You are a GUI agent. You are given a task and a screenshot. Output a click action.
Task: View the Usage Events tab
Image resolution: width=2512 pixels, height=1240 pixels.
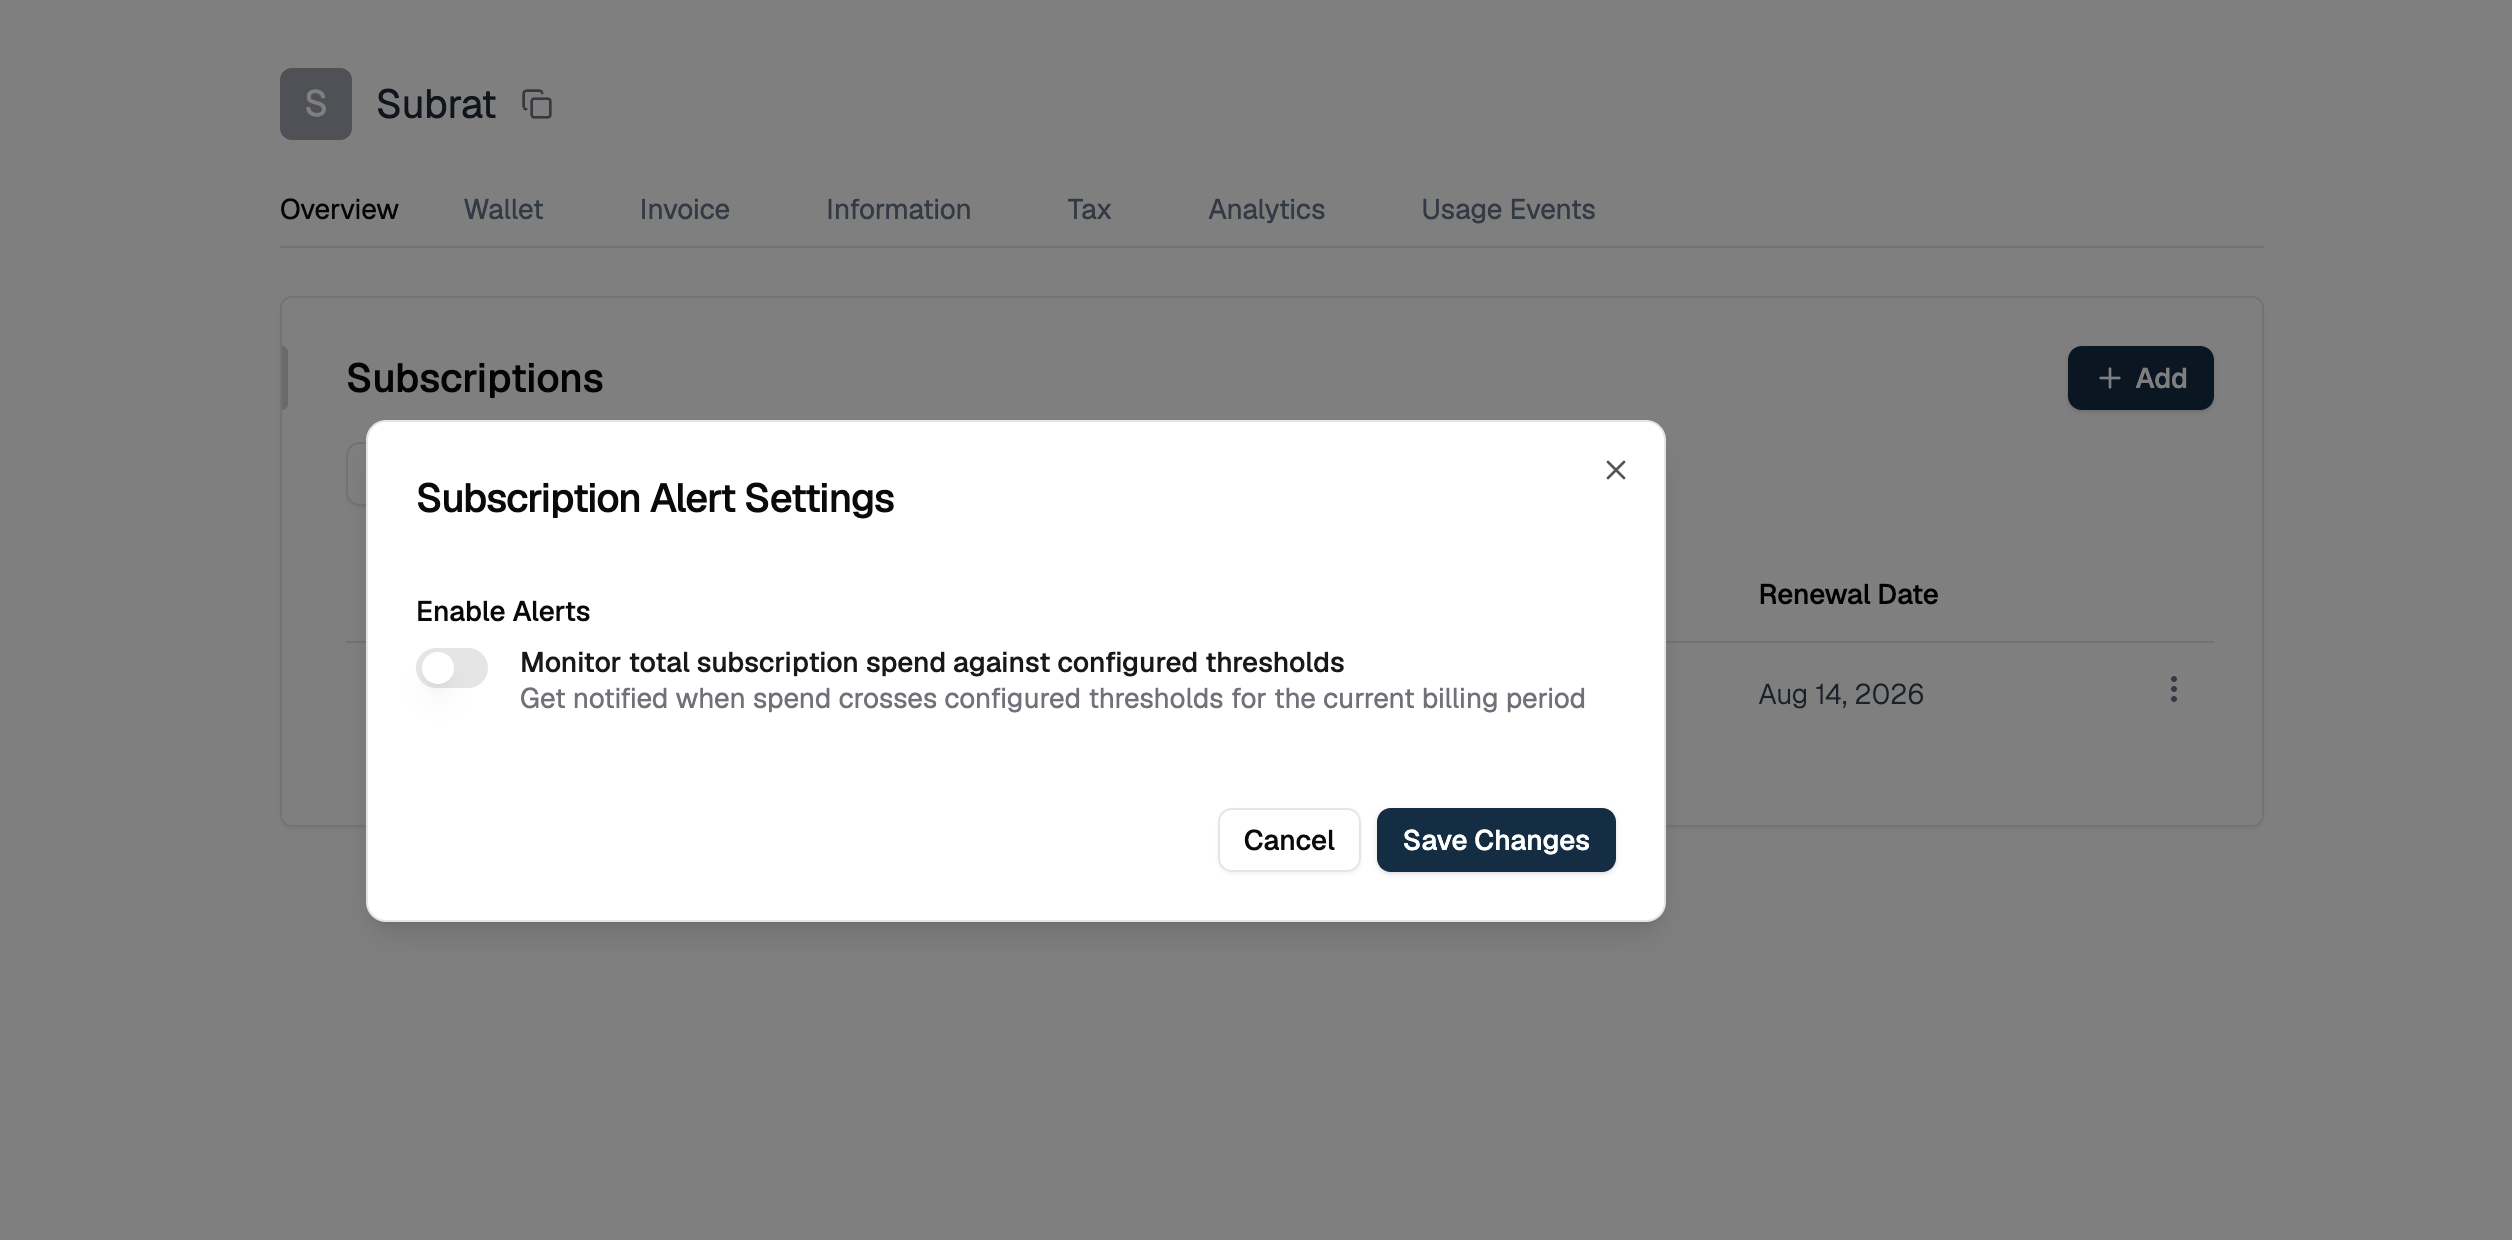click(x=1508, y=209)
